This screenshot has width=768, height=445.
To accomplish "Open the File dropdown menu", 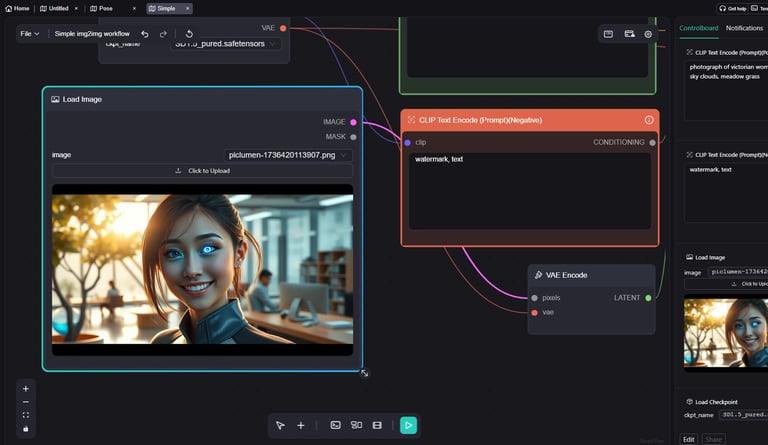I will pos(29,34).
